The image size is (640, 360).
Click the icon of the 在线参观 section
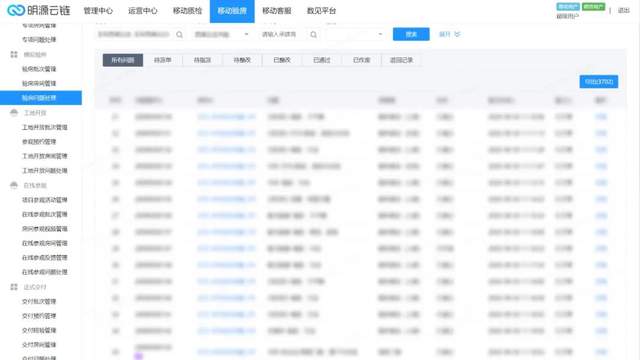[x=14, y=185]
